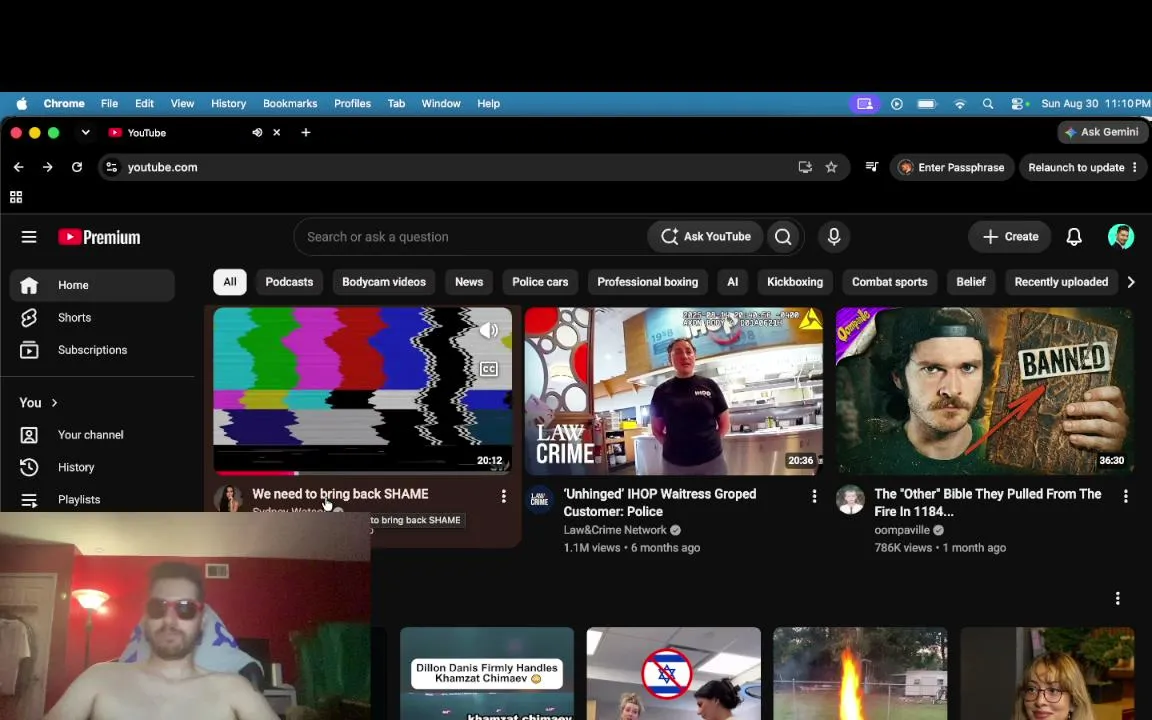The height and width of the screenshot is (720, 1152).
Task: Open the BANNED Bible video thumbnail
Action: (x=984, y=391)
